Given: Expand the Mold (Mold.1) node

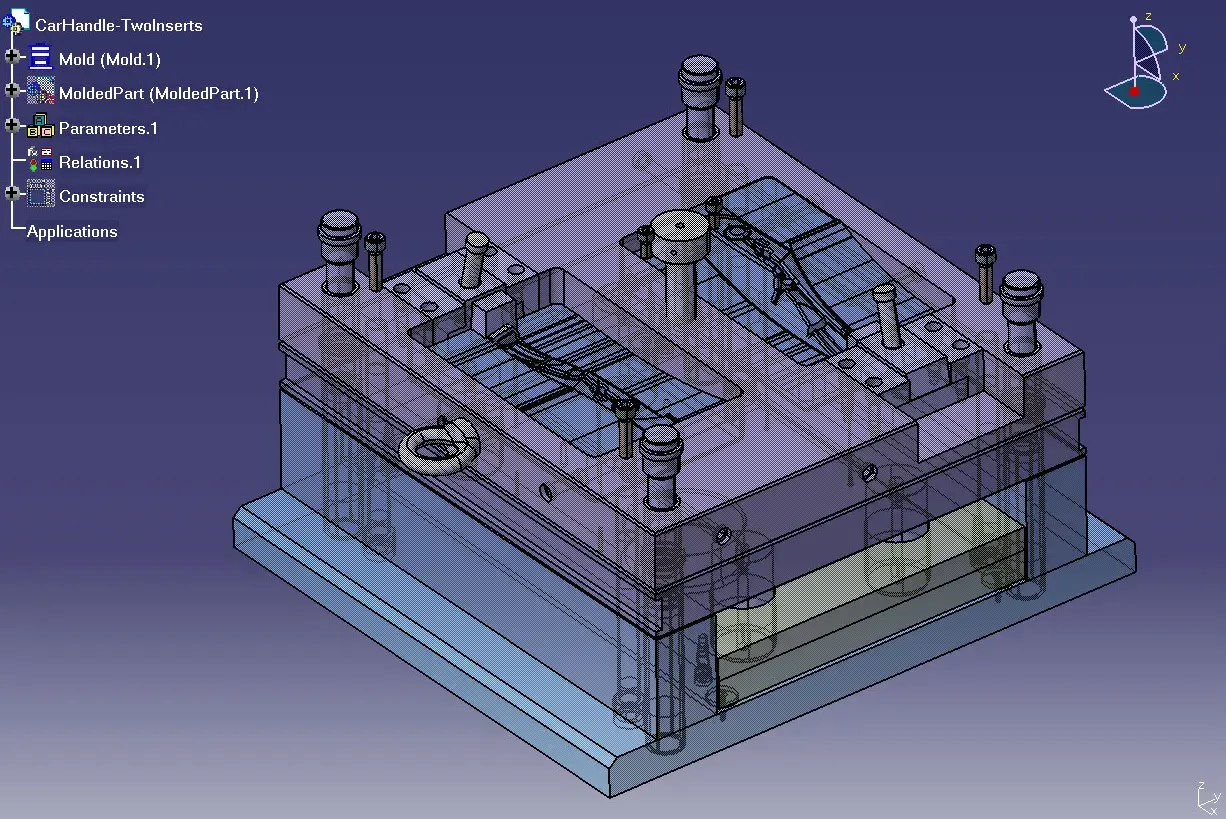Looking at the screenshot, I should pos(12,57).
